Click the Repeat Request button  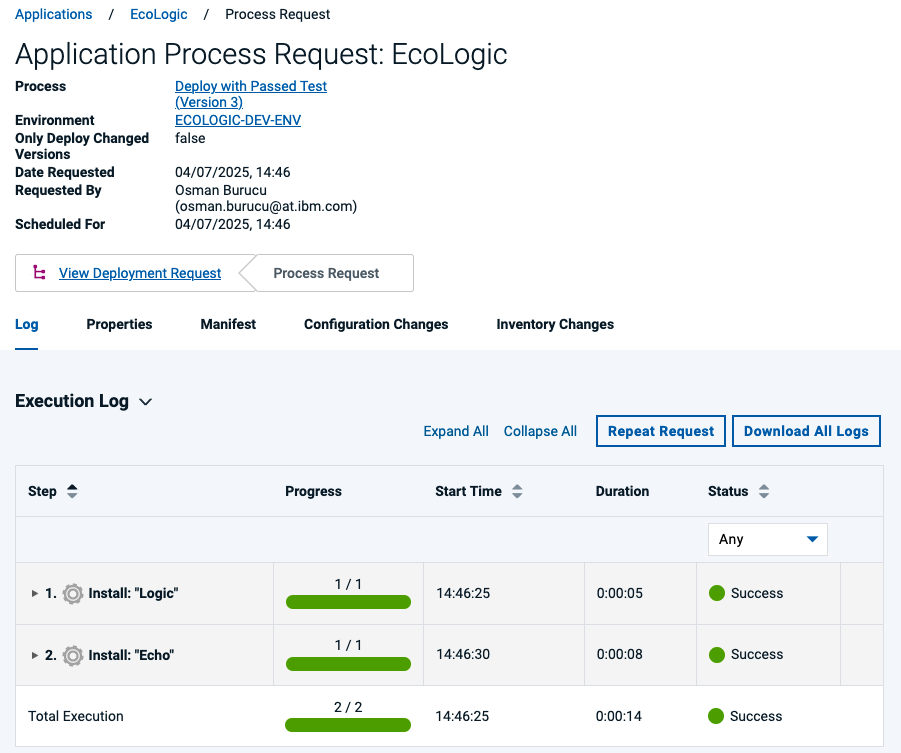tap(661, 431)
